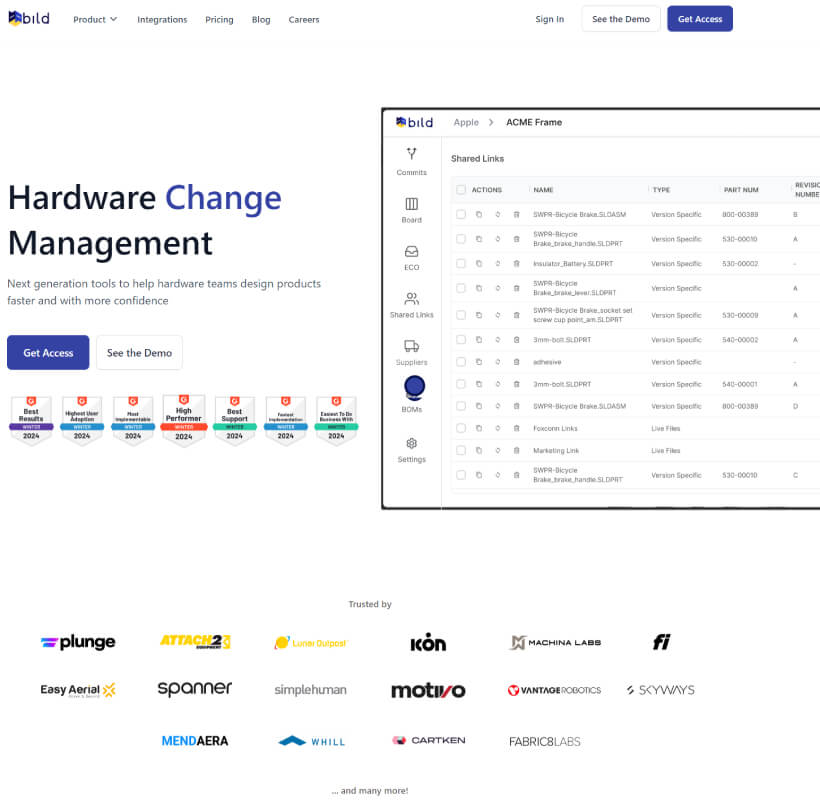Click part number 530-00009 cell
The width and height of the screenshot is (820, 800).
coord(740,315)
